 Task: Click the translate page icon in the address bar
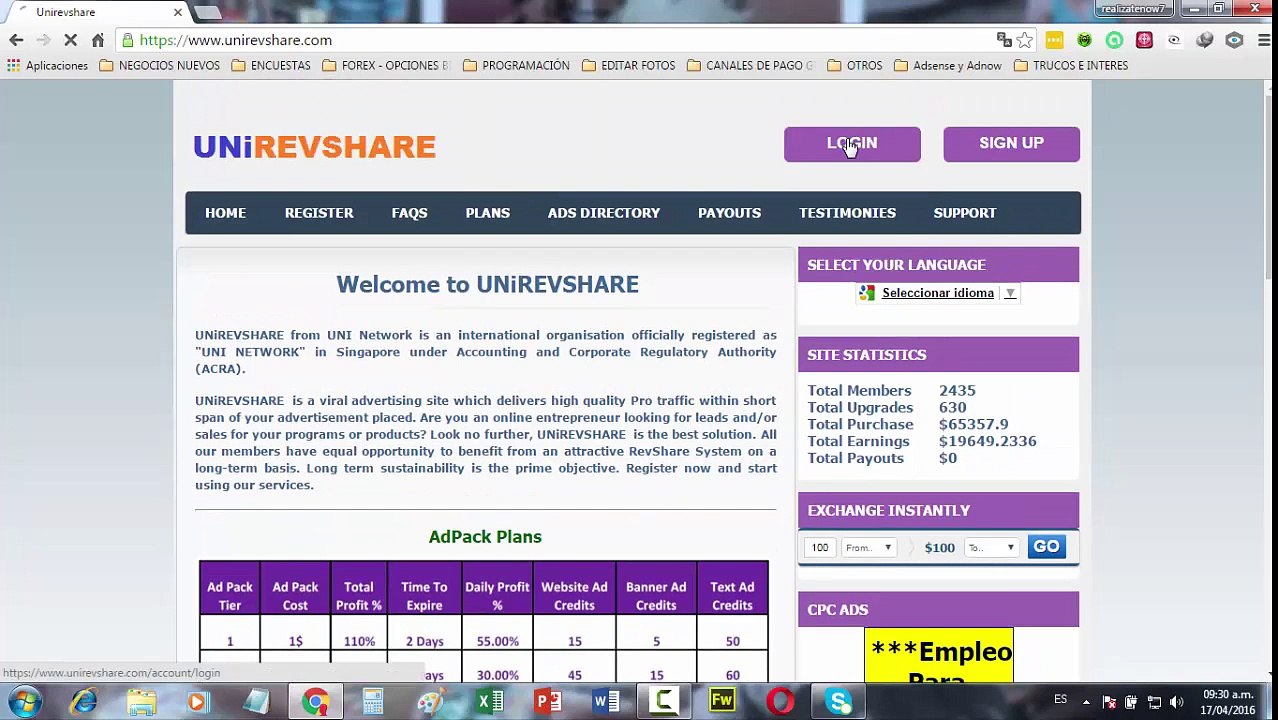coord(1004,40)
